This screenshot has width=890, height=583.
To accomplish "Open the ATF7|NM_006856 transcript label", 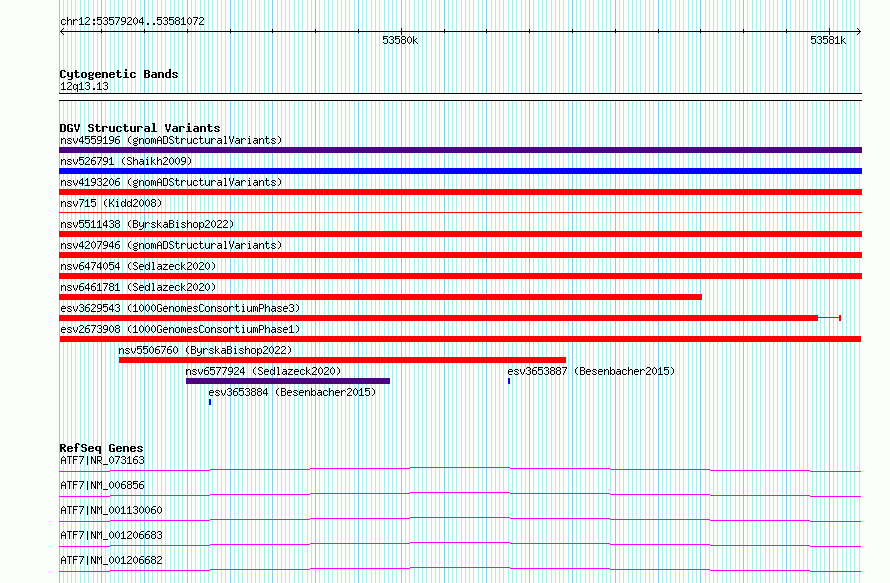I will (x=102, y=485).
